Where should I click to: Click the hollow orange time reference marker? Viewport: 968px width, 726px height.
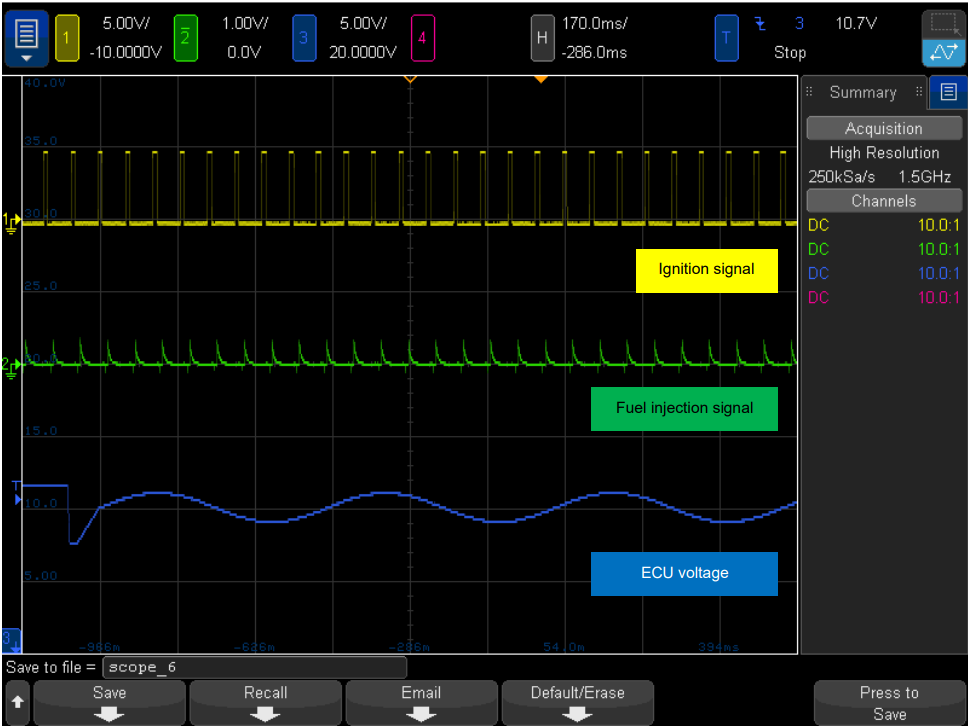tap(410, 80)
